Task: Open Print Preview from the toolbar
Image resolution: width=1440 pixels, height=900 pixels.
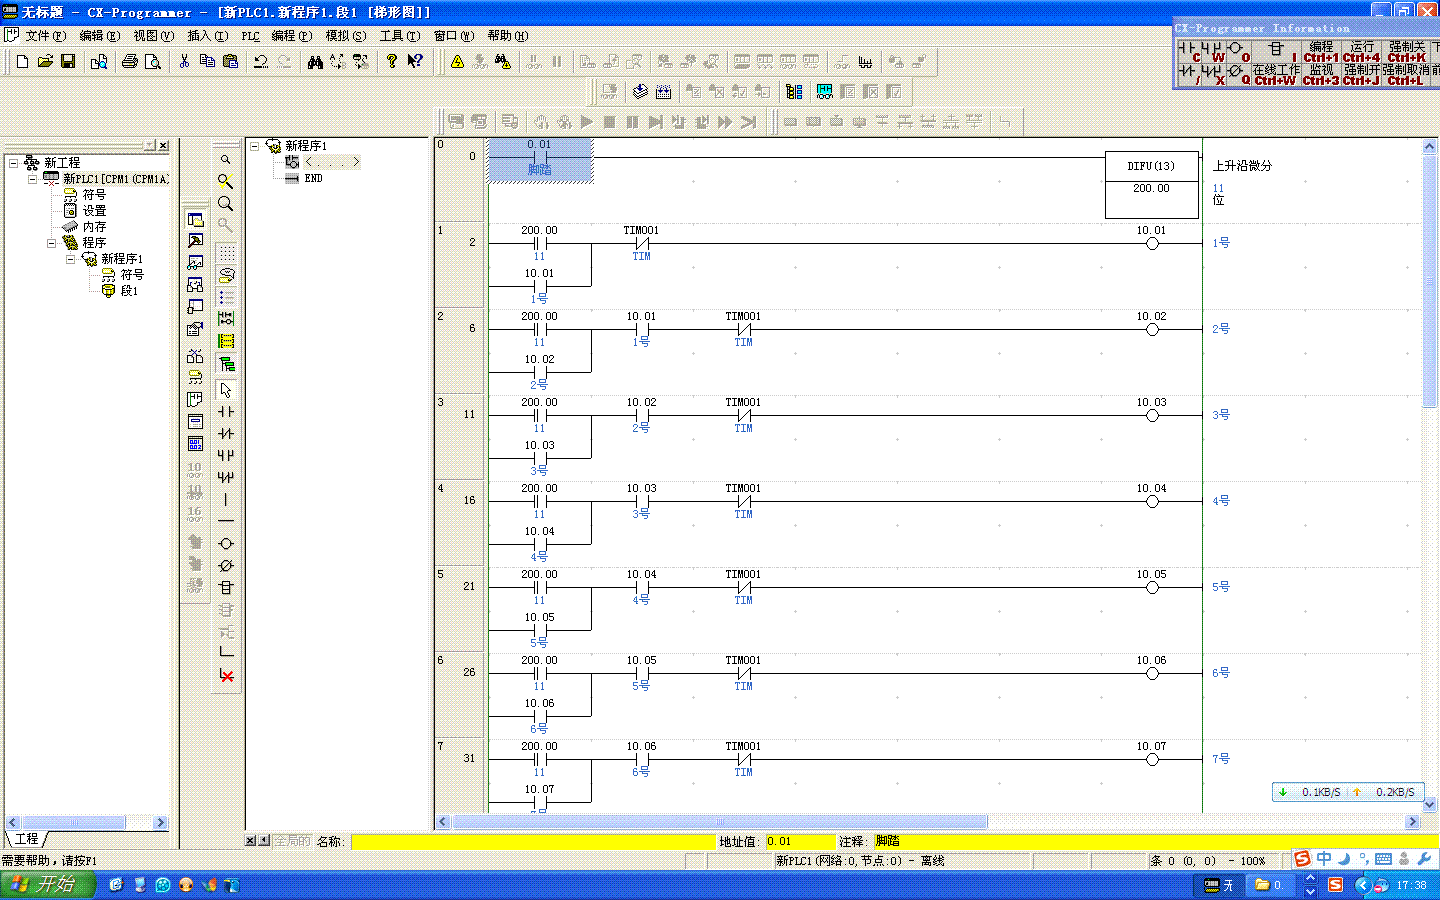Action: pyautogui.click(x=153, y=62)
